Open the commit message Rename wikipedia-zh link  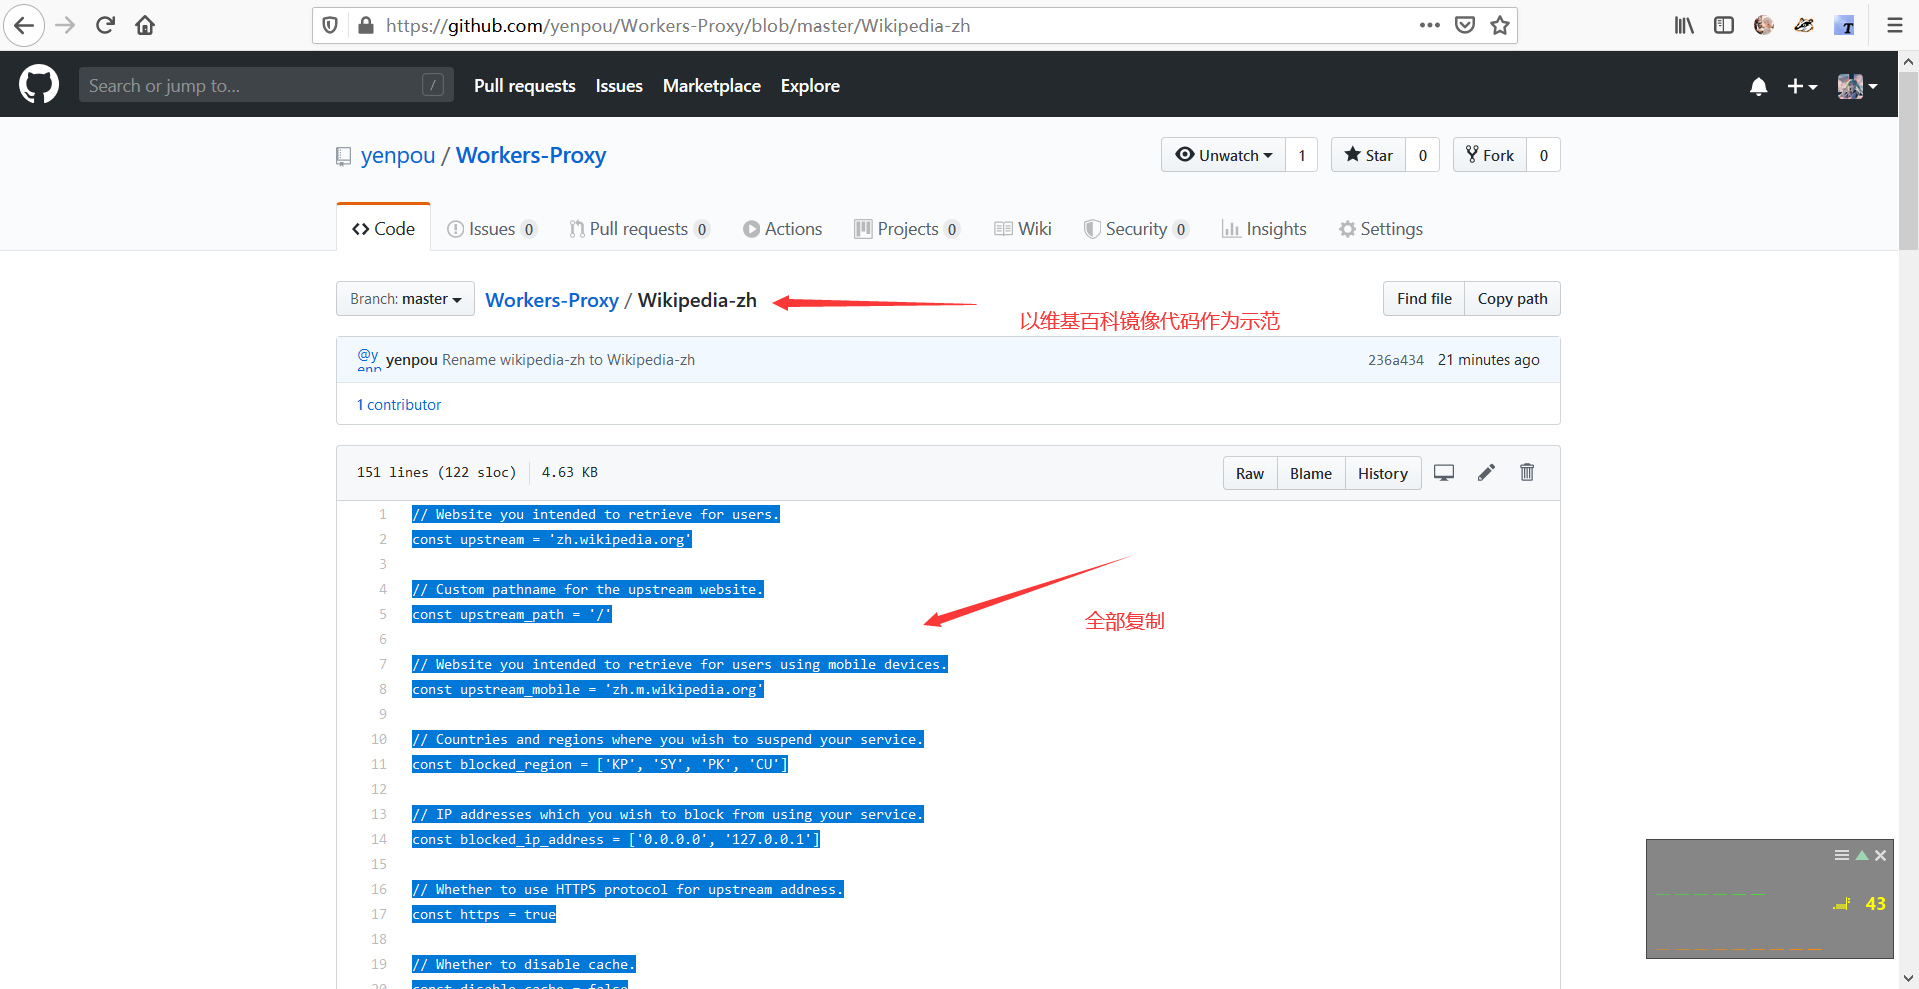point(568,360)
